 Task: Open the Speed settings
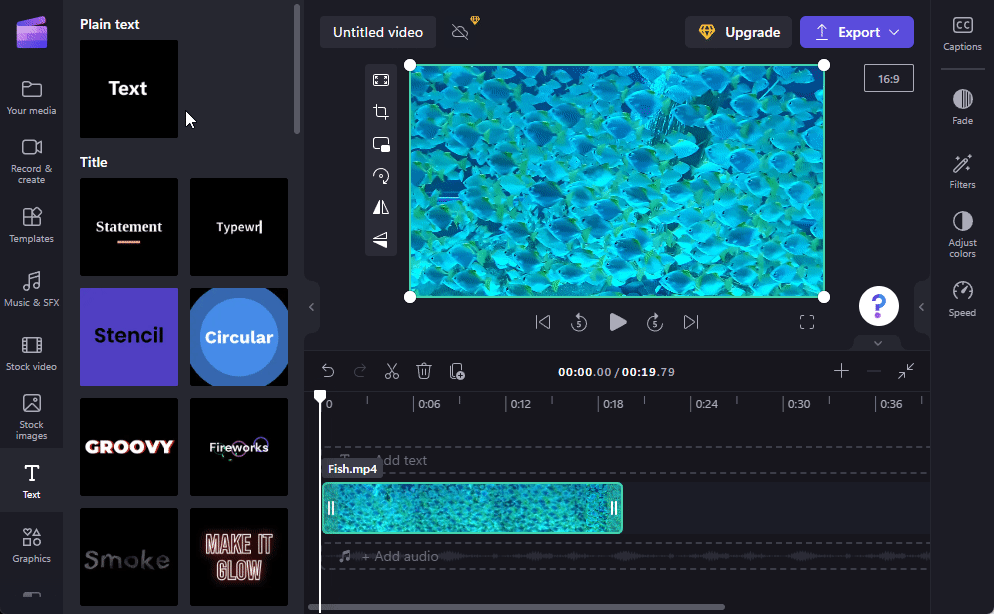[x=962, y=298]
